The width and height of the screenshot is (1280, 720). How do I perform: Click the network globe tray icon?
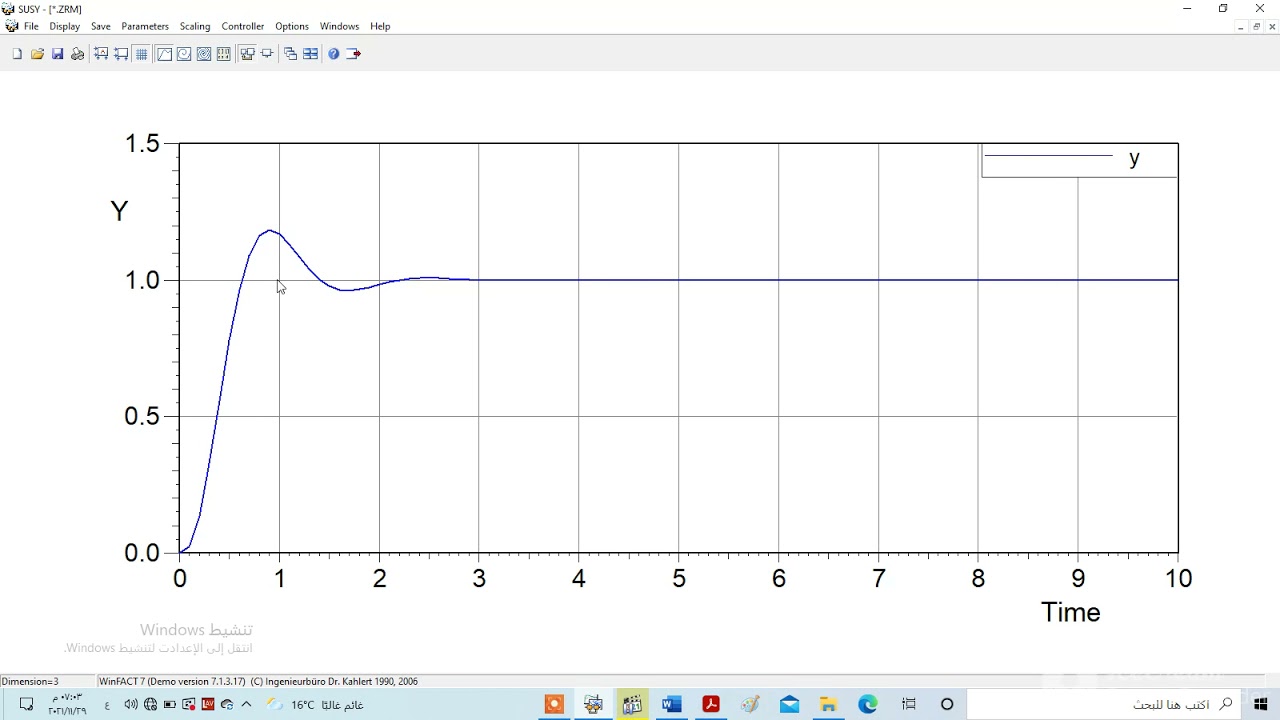(x=150, y=704)
